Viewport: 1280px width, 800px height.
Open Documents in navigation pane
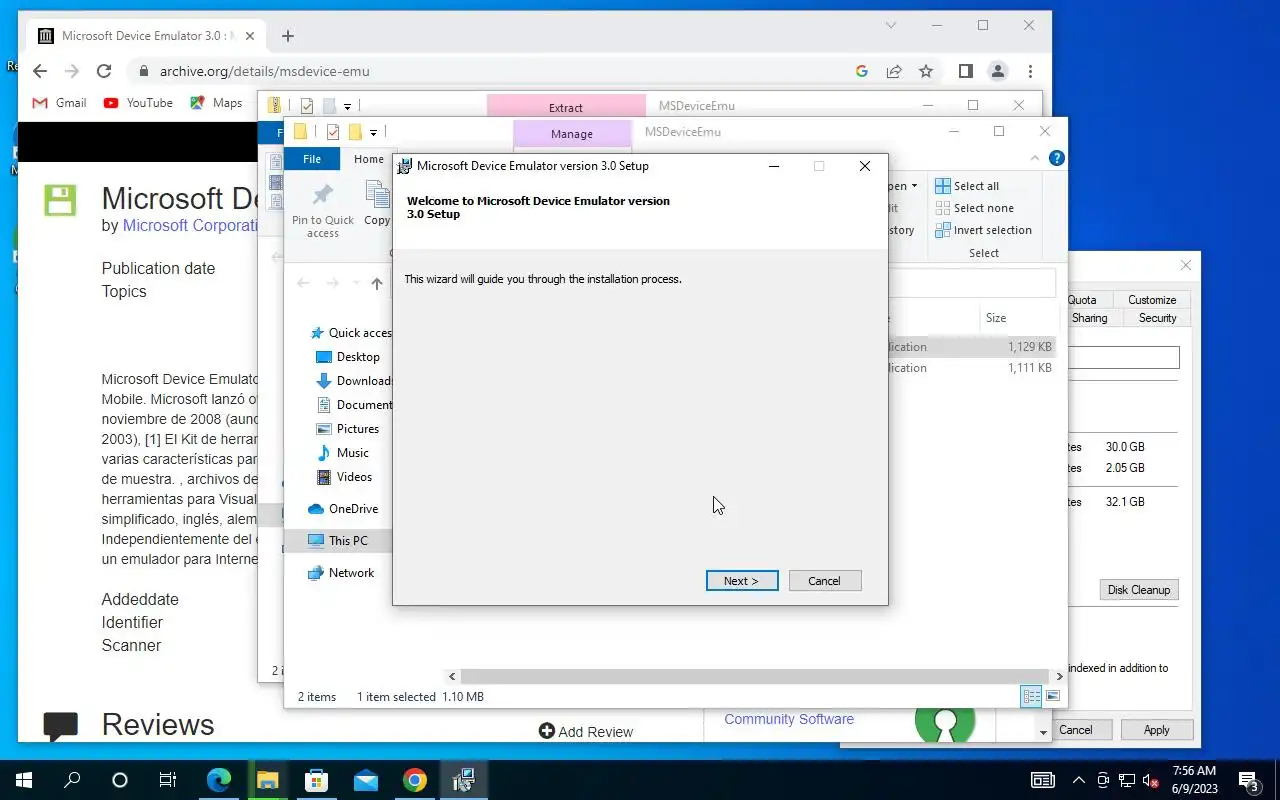tap(354, 405)
